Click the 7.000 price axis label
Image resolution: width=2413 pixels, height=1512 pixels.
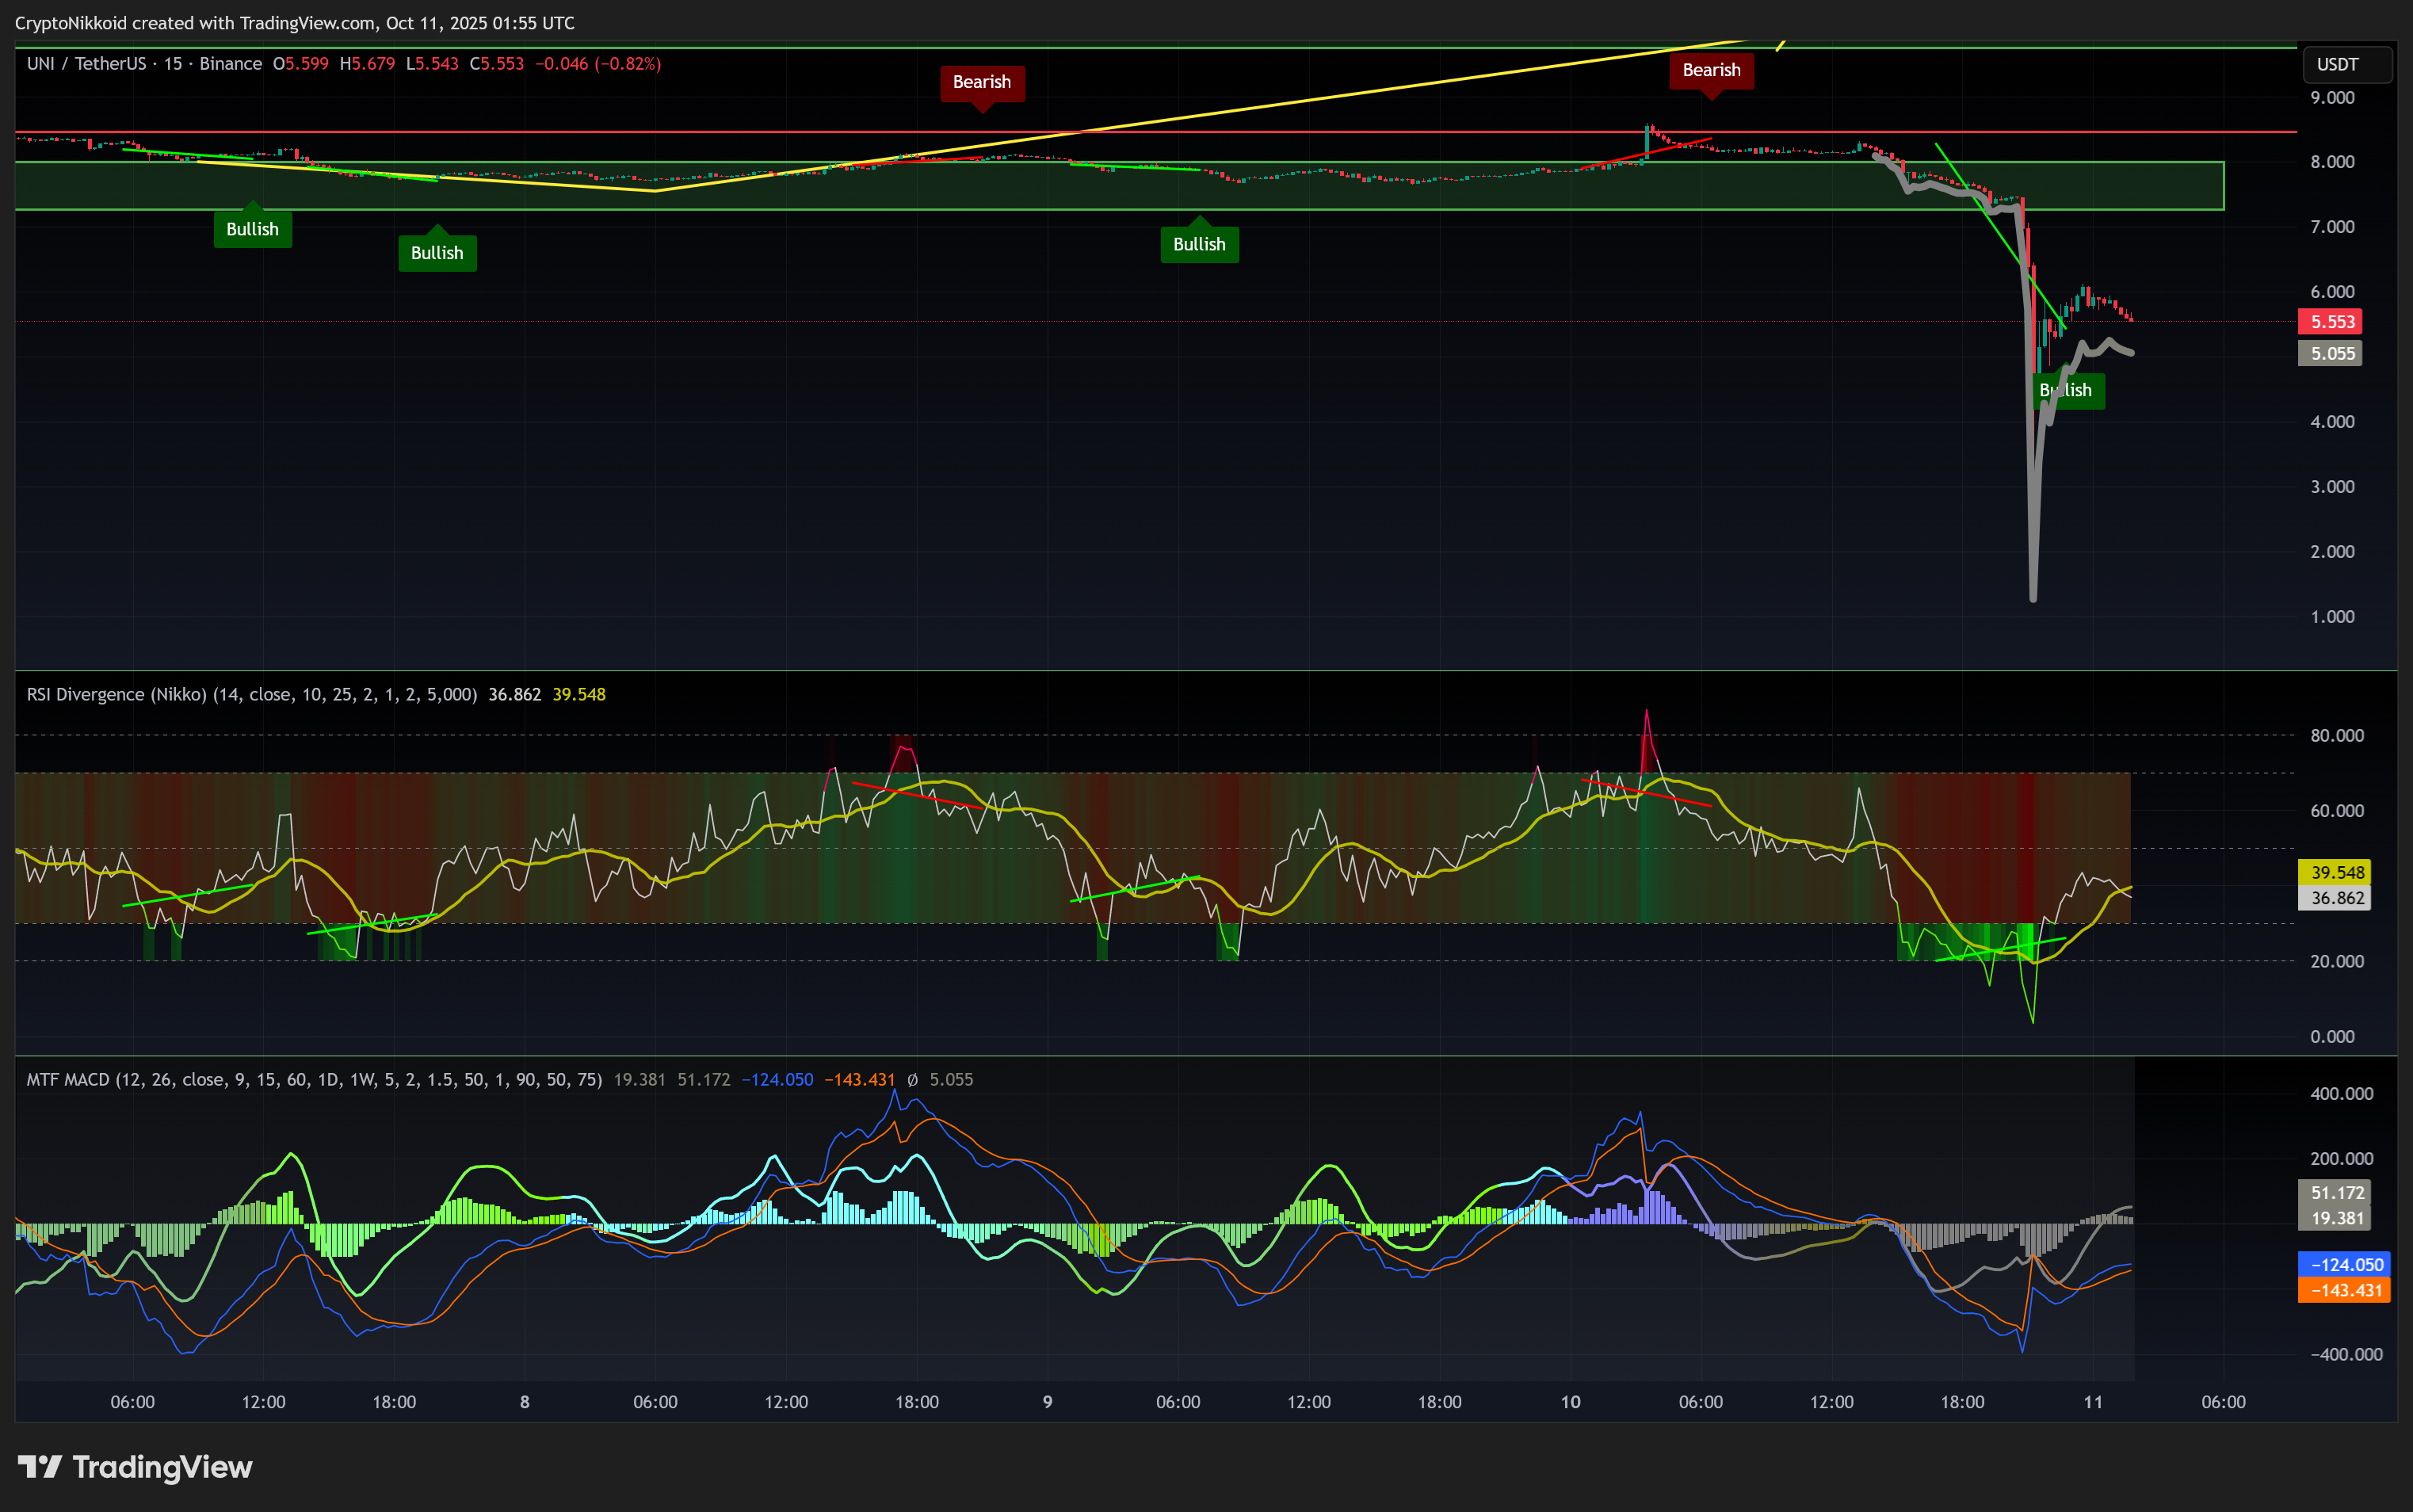coord(2332,227)
